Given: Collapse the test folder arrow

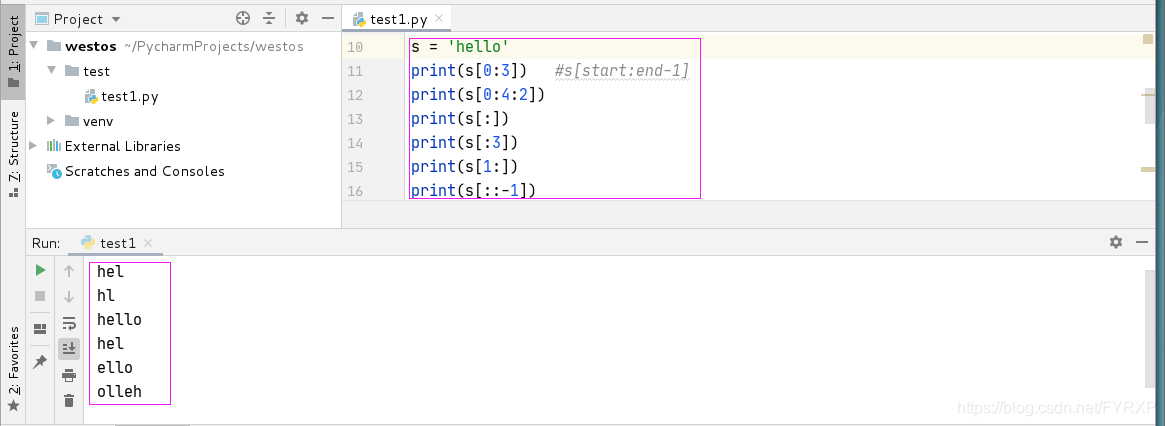Looking at the screenshot, I should pos(51,71).
